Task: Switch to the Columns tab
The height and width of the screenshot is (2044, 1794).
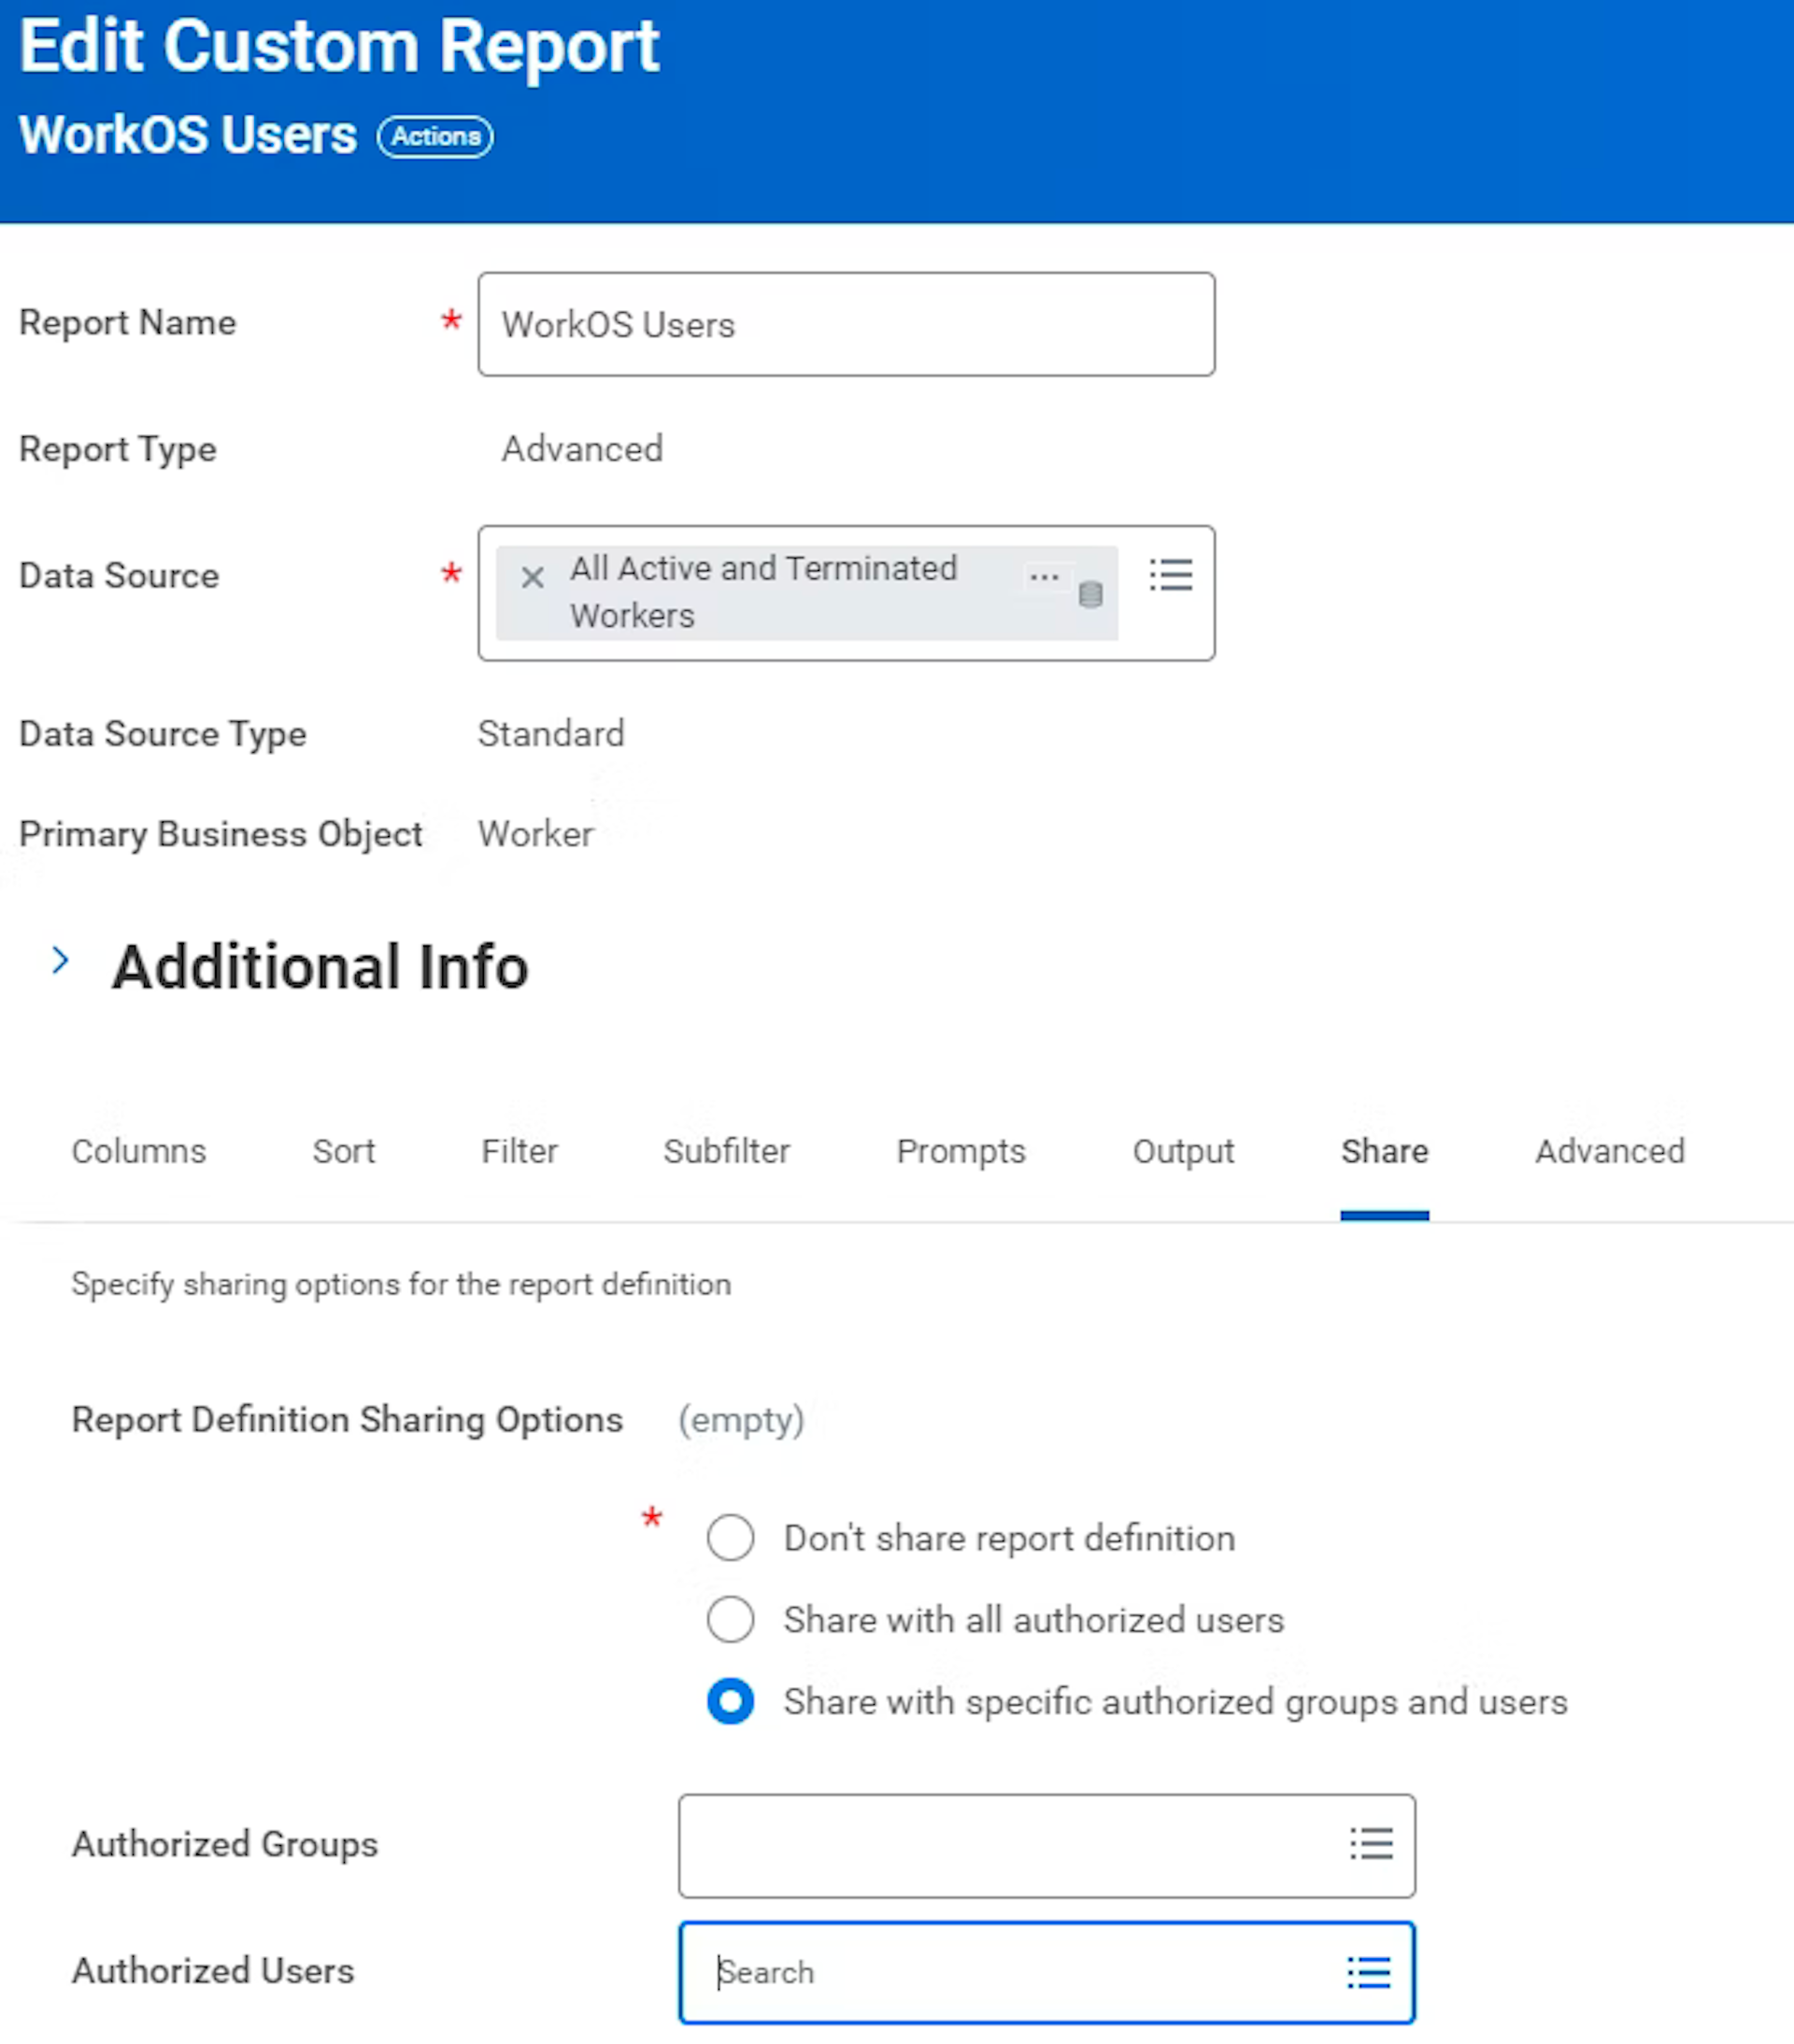Action: [x=139, y=1151]
